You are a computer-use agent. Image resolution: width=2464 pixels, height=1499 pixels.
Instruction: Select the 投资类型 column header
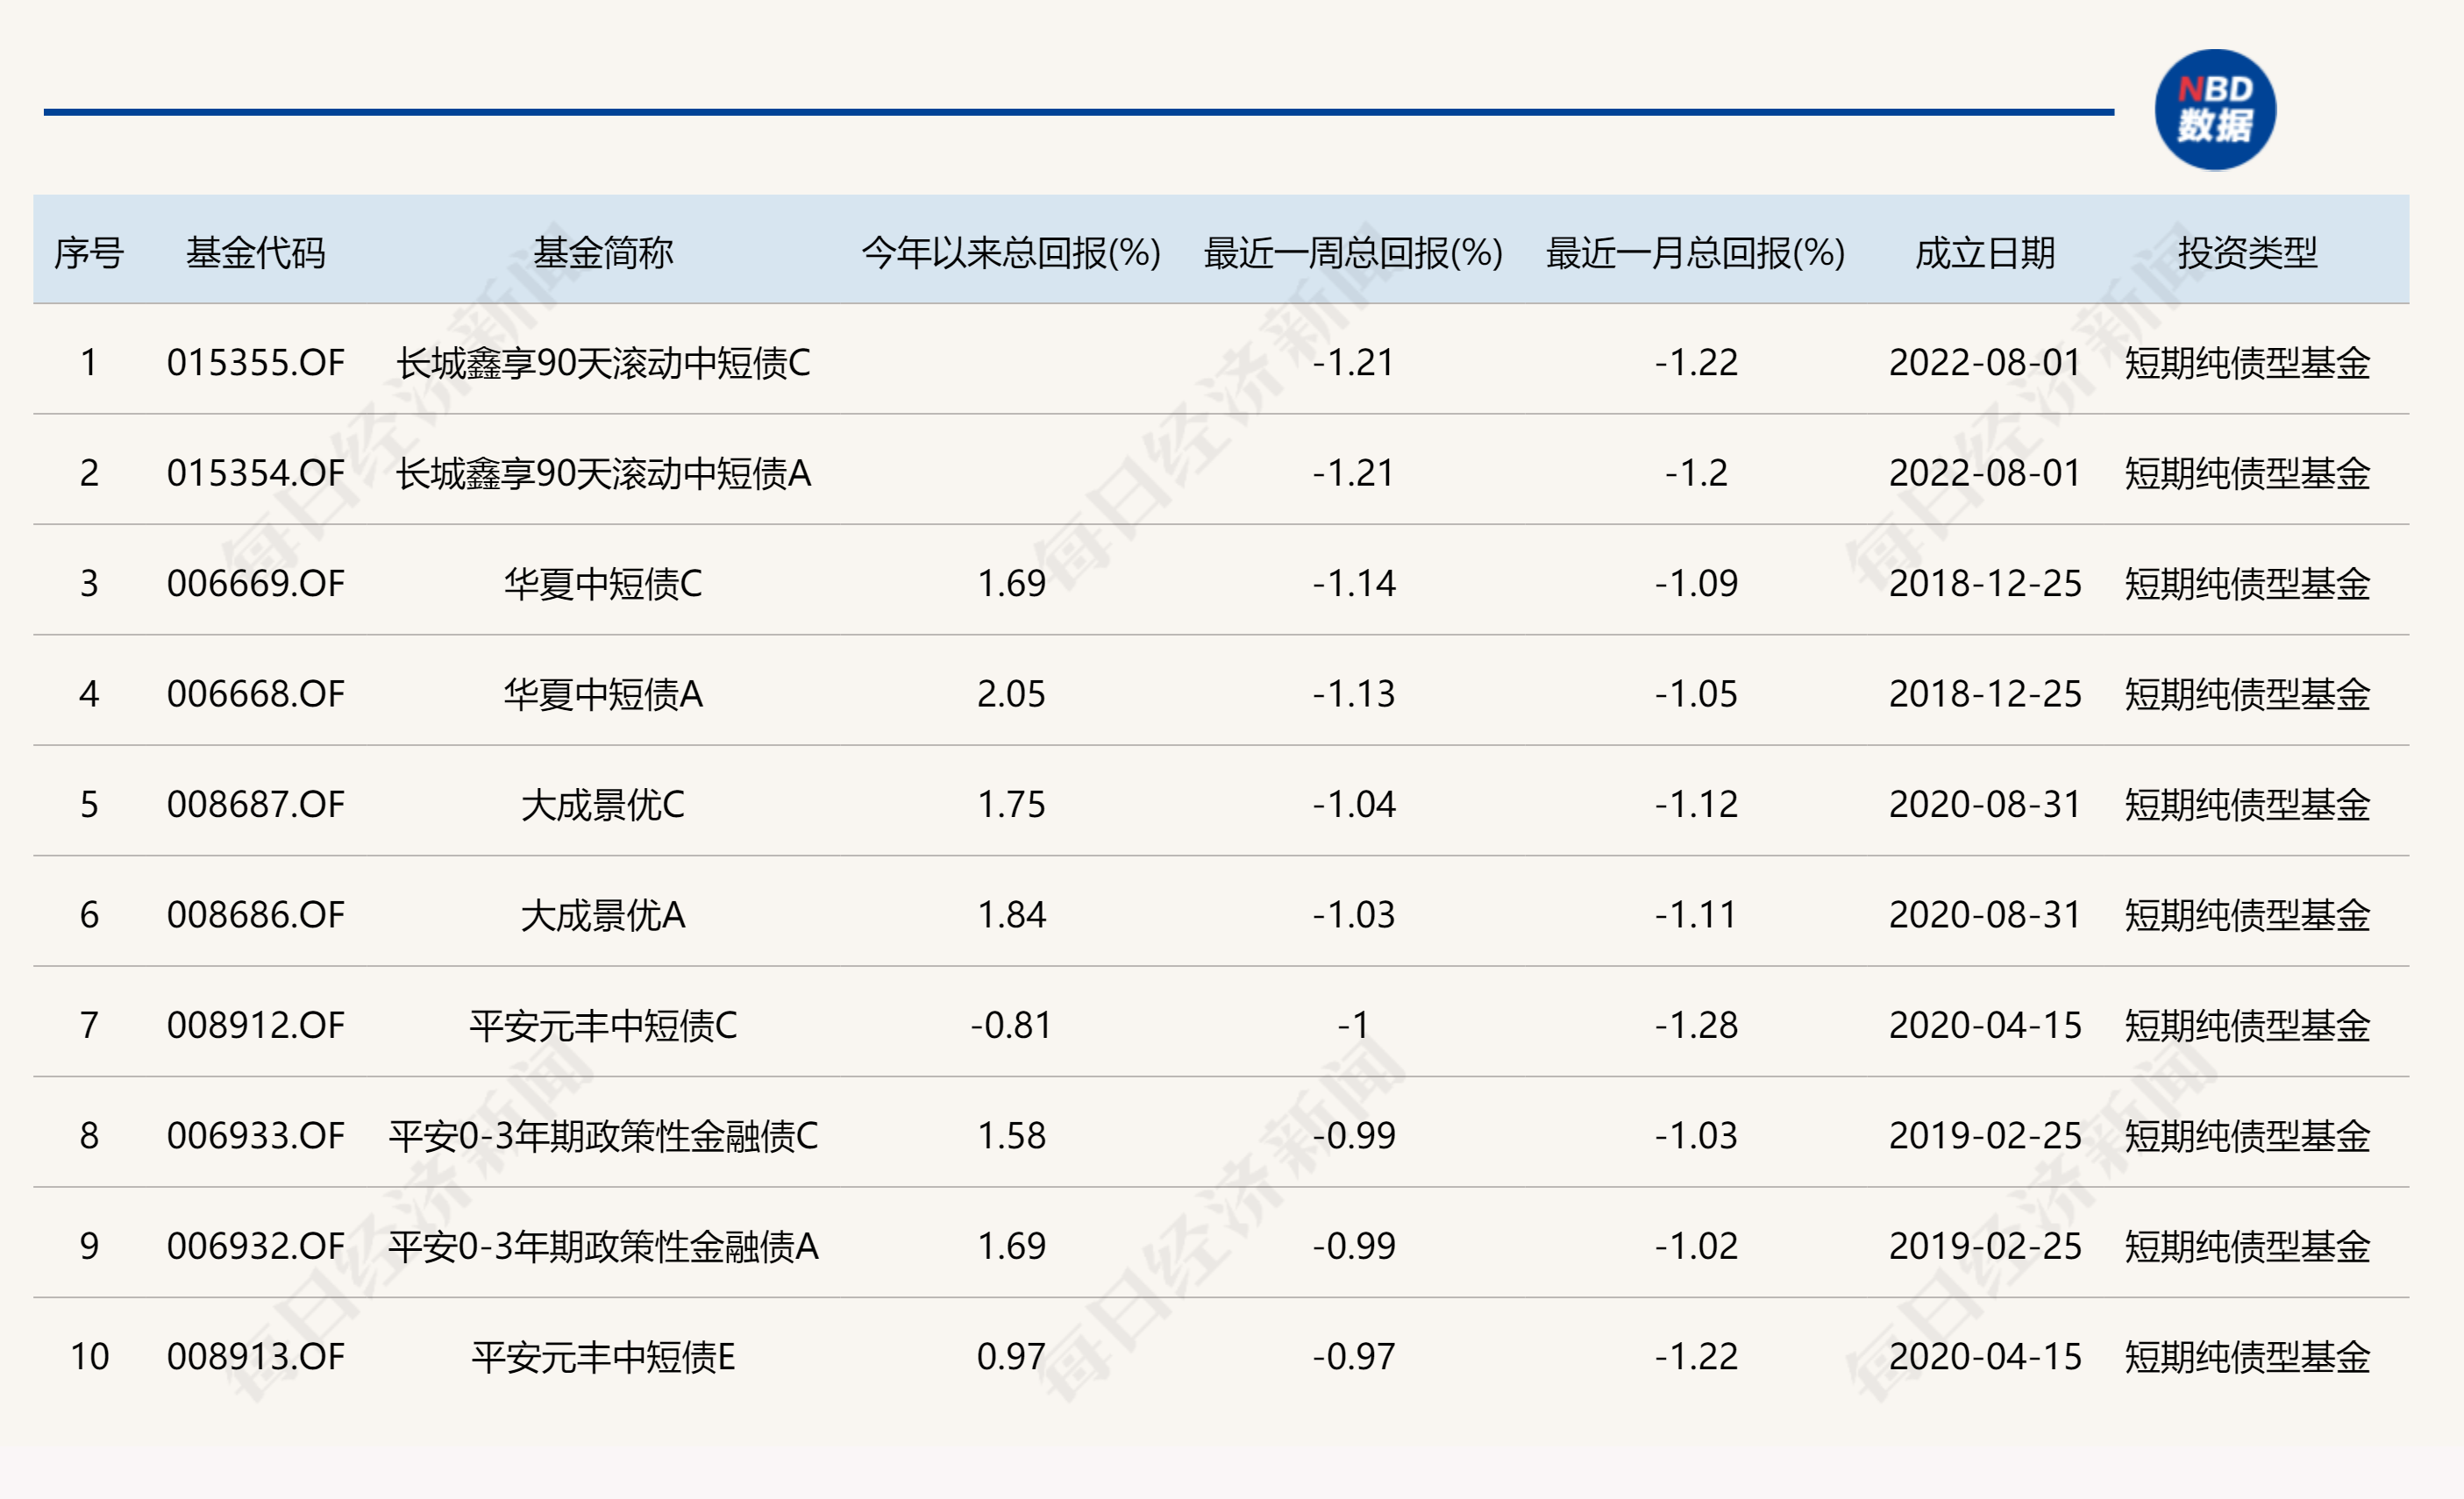2247,253
